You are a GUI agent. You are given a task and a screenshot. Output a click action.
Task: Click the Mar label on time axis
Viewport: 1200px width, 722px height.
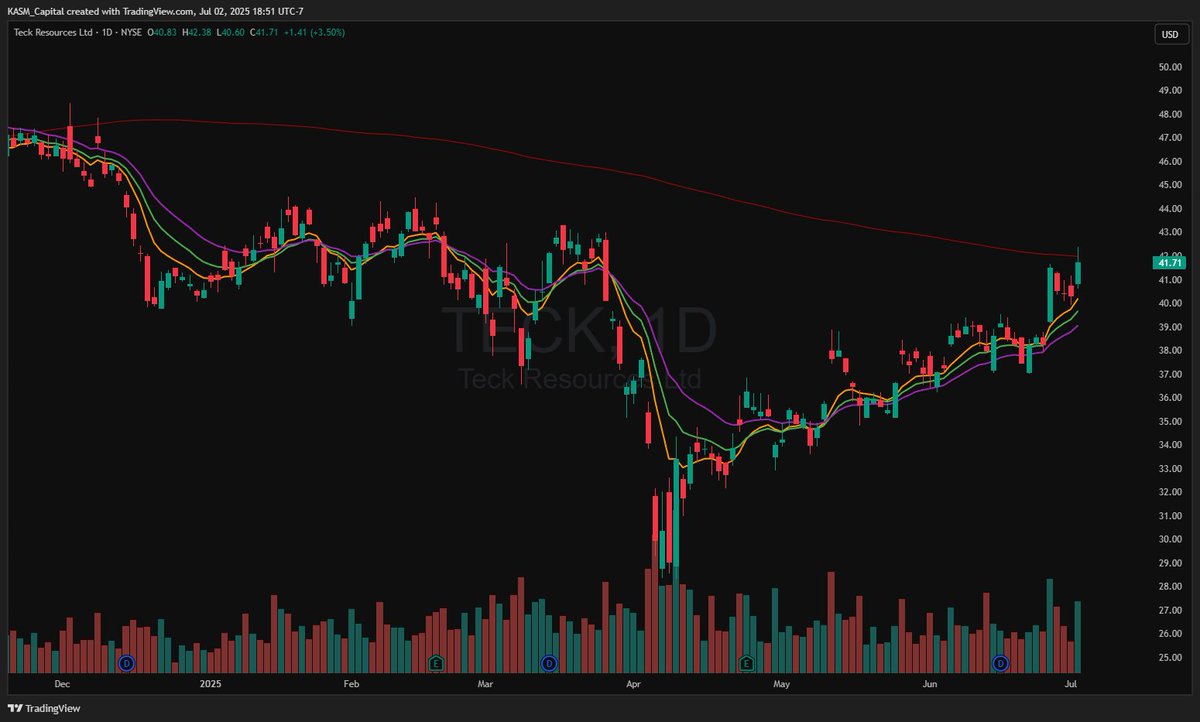pyautogui.click(x=486, y=685)
